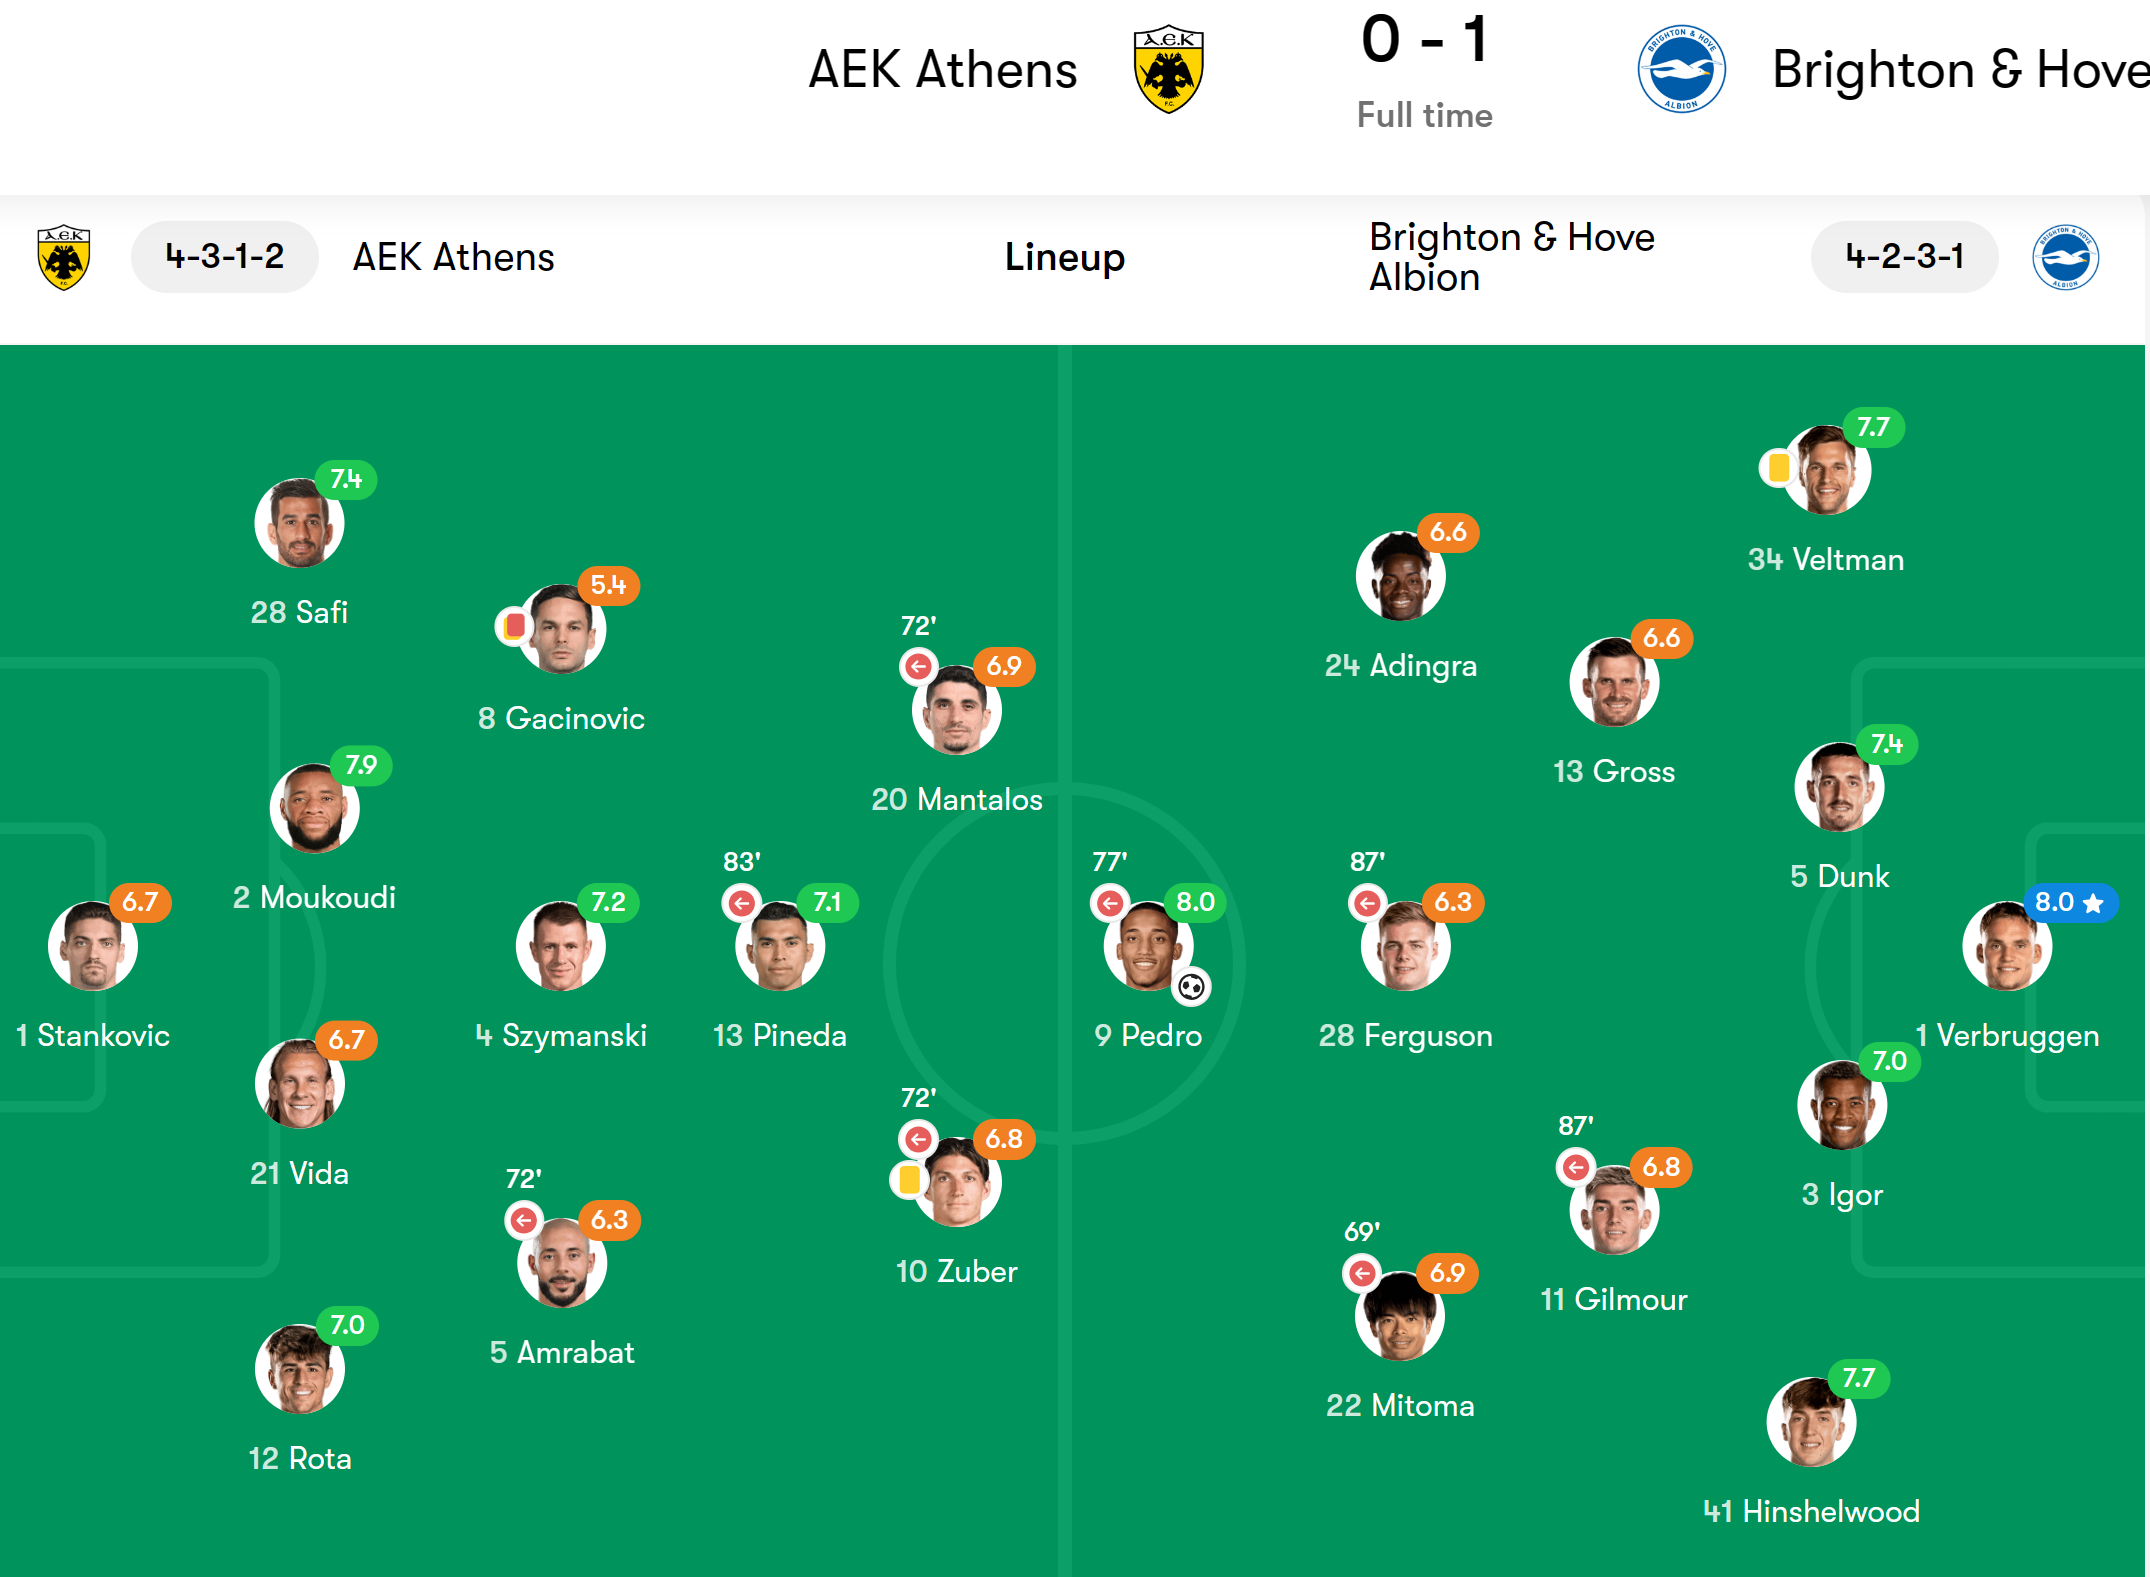The image size is (2150, 1577).
Task: Open Brighton & Hove Albion lineup team link
Action: 1511,257
